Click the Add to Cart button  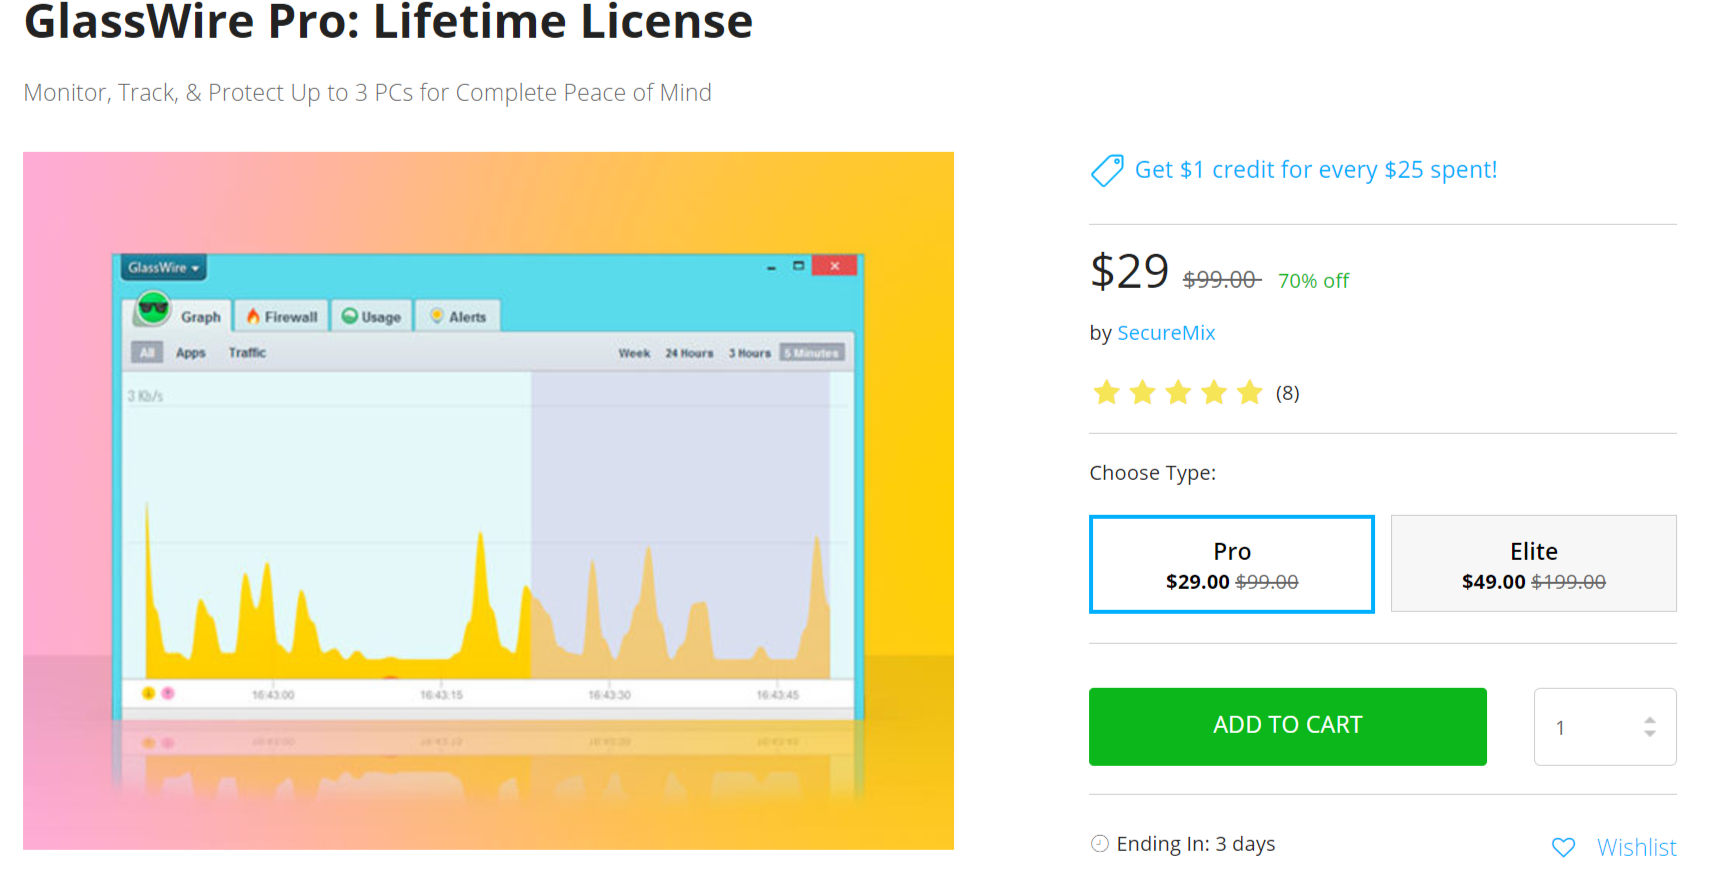pos(1287,726)
